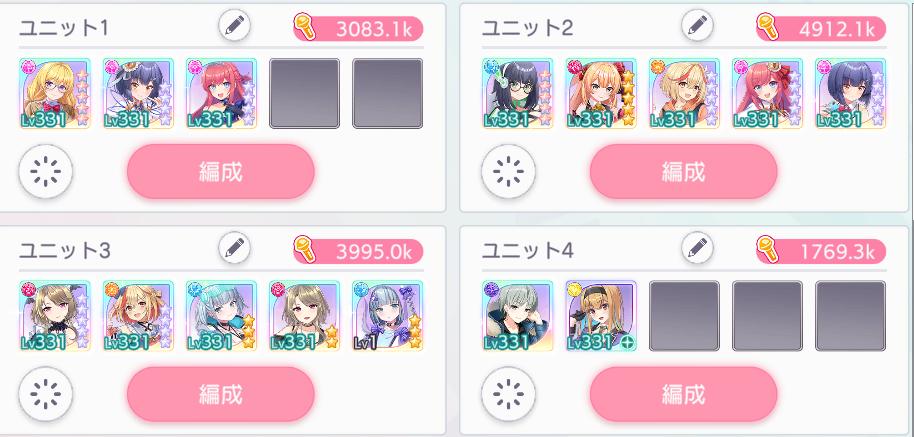Edit the ユニット1 name with the pencil icon

234,25
